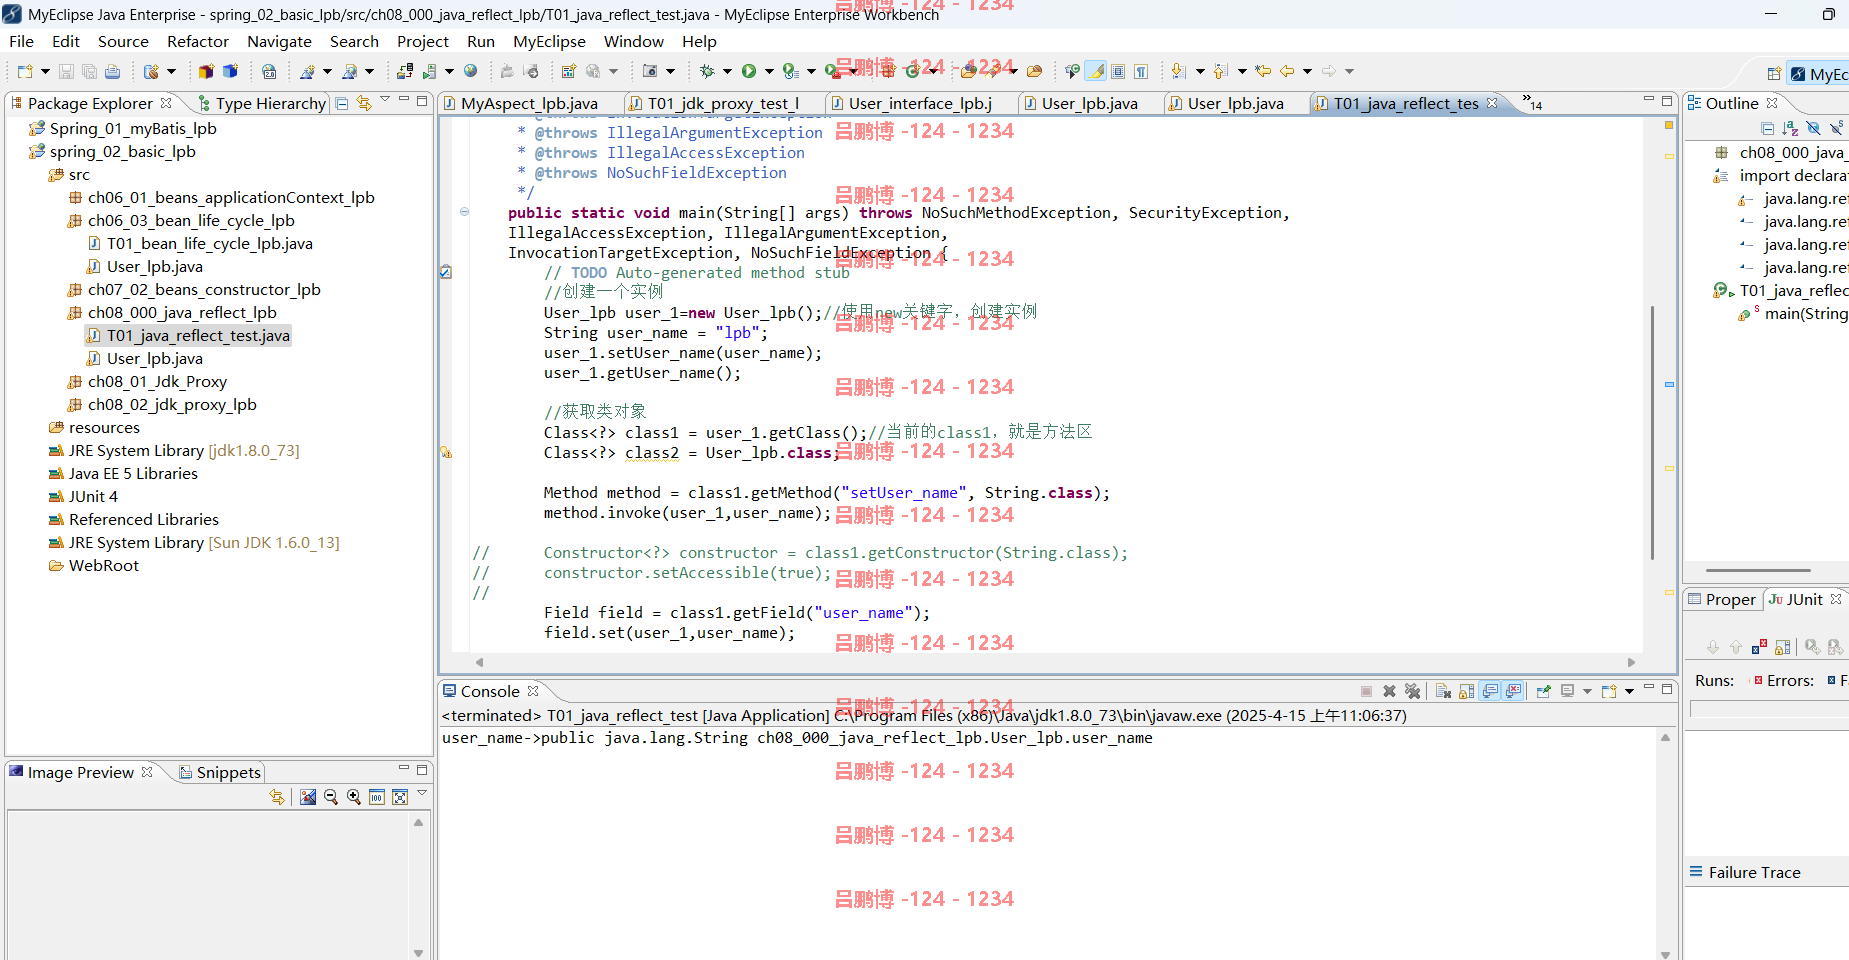Switch to Type Hierarchy tab

(x=261, y=103)
